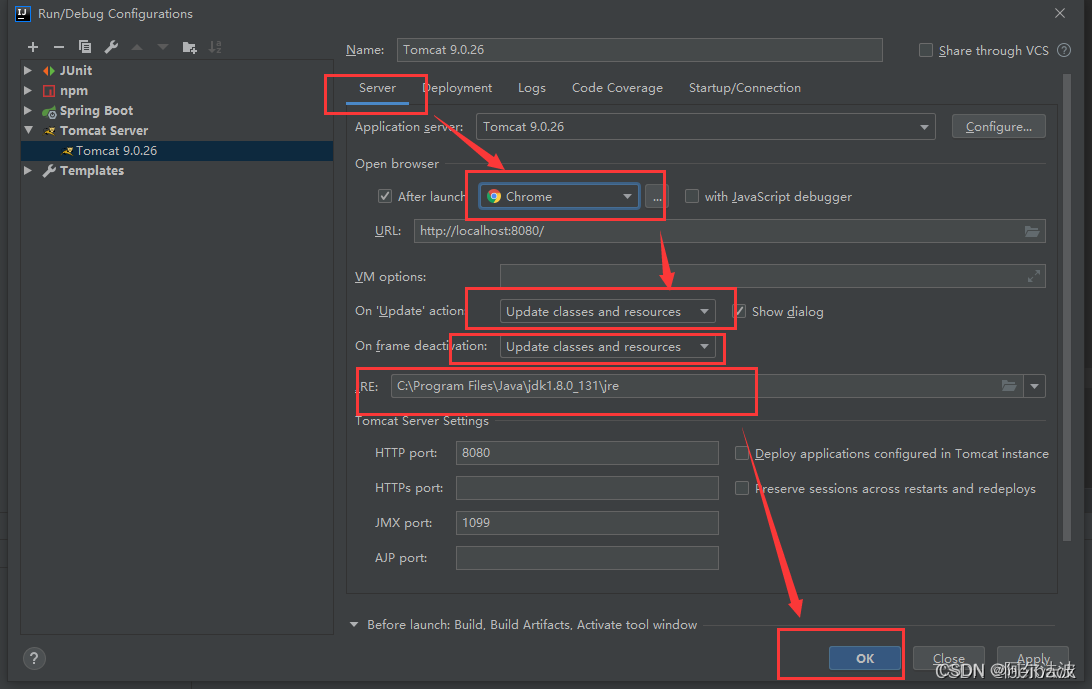Enable with JavaScript debugger checkbox
1092x689 pixels.
(x=692, y=196)
